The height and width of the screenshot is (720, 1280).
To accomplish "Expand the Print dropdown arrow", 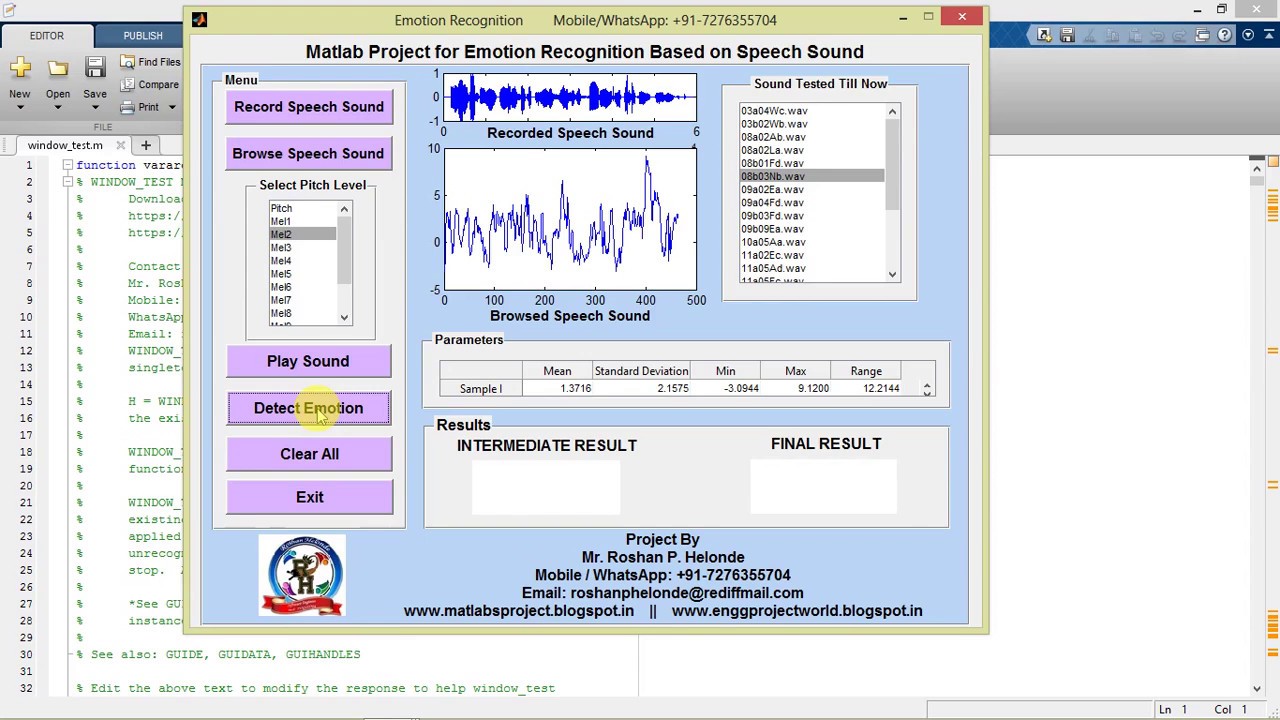I will pos(172,107).
